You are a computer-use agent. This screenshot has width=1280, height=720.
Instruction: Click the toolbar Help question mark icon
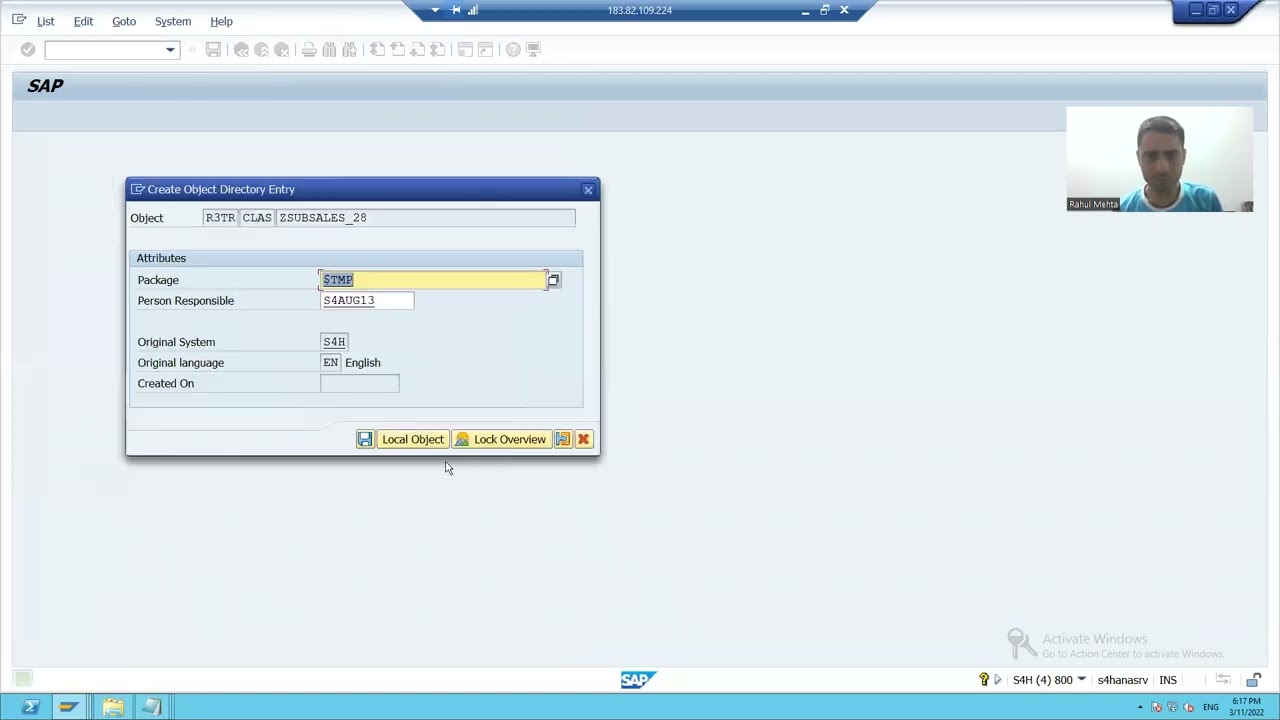(513, 49)
